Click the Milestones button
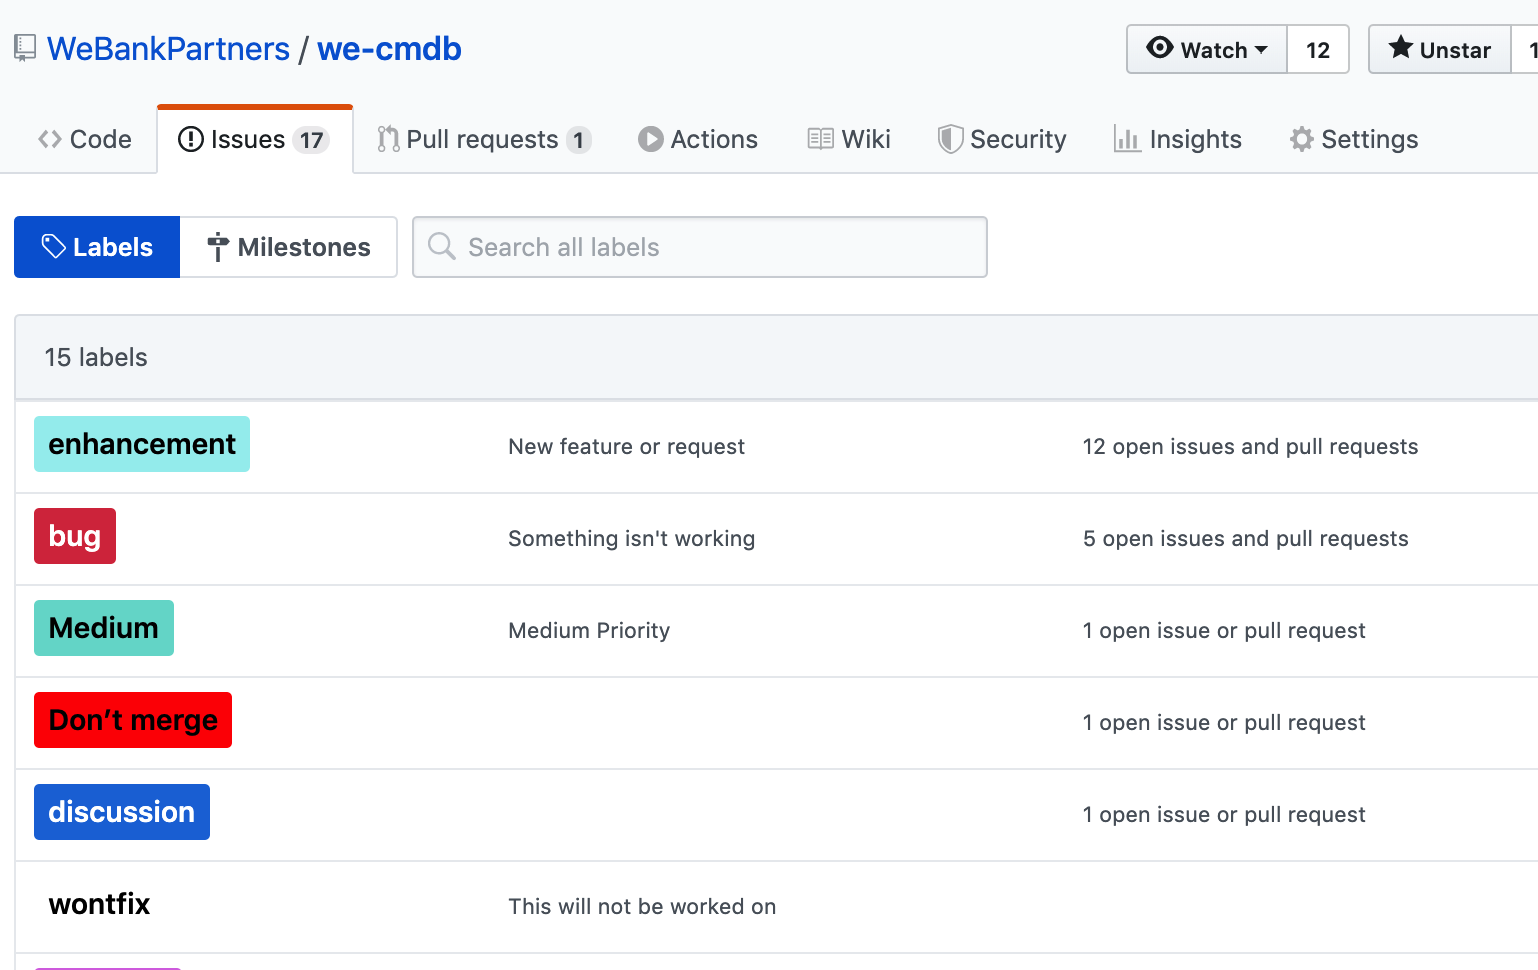Image resolution: width=1538 pixels, height=970 pixels. click(x=289, y=247)
